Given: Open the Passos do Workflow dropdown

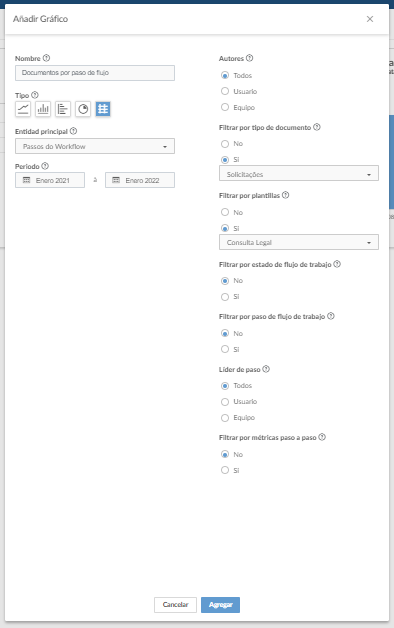Looking at the screenshot, I should 95,146.
